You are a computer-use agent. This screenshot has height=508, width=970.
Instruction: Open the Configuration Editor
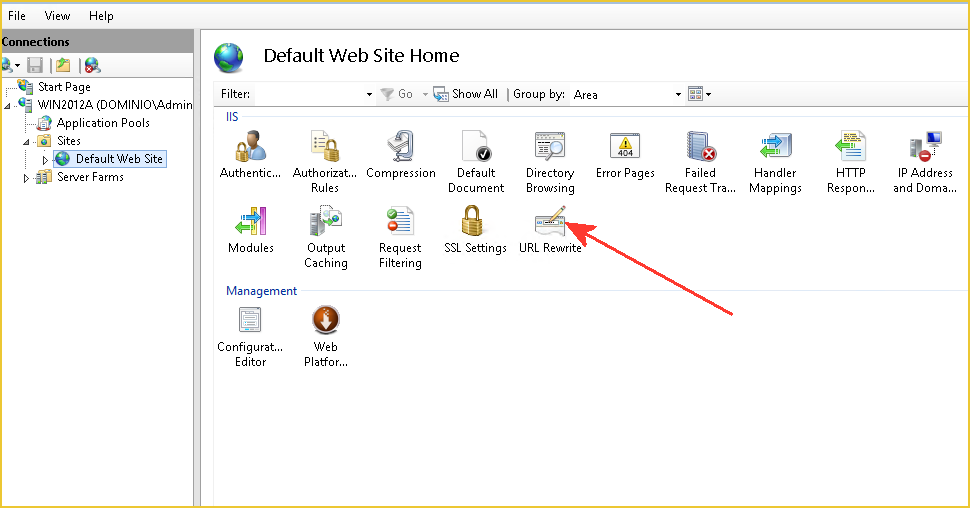coord(250,336)
